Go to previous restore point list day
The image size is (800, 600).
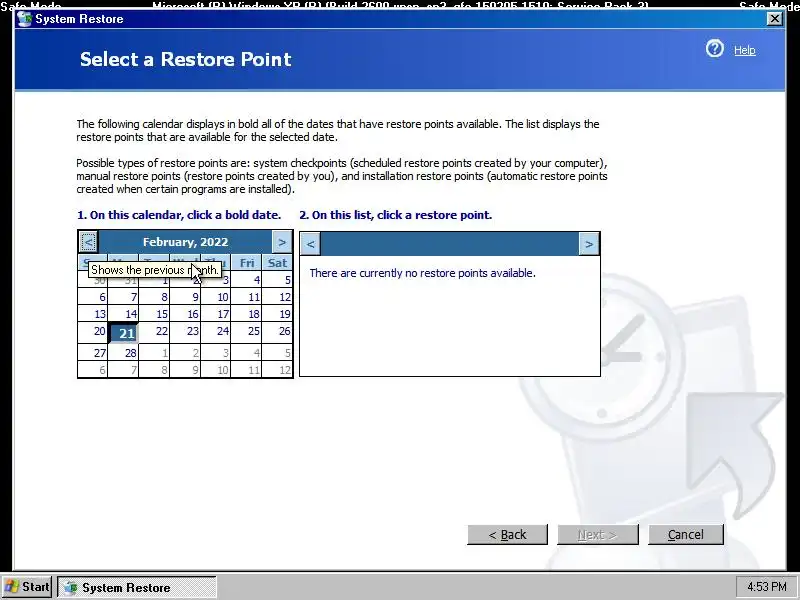[x=310, y=244]
